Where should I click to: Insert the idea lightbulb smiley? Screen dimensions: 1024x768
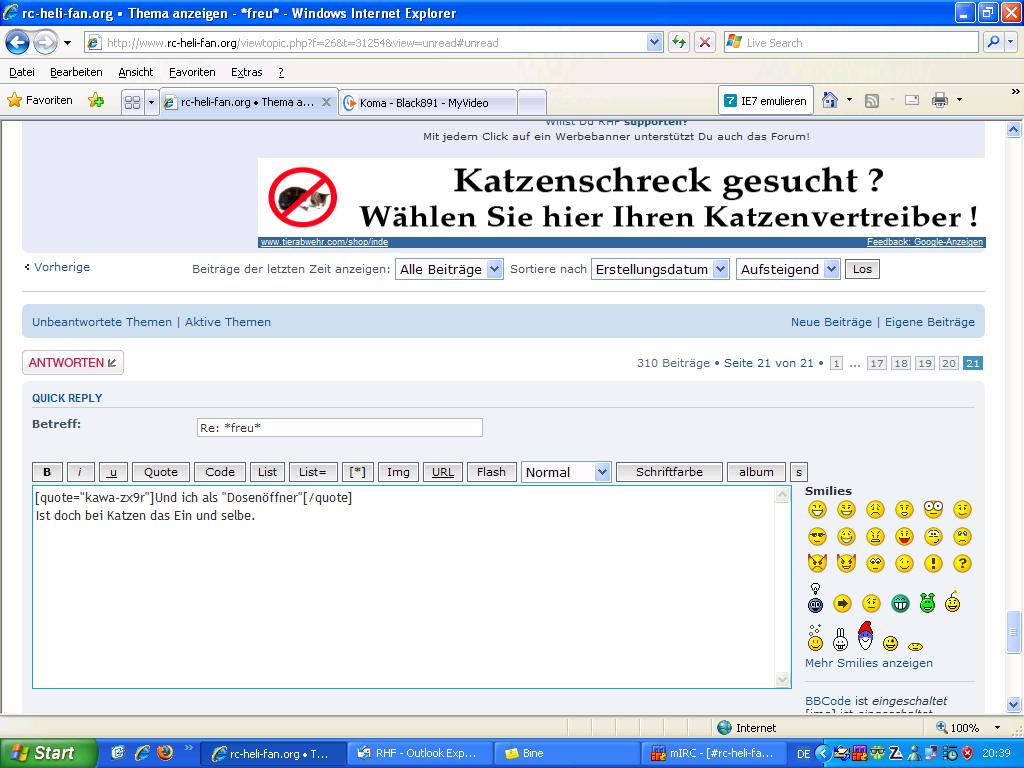click(x=815, y=598)
